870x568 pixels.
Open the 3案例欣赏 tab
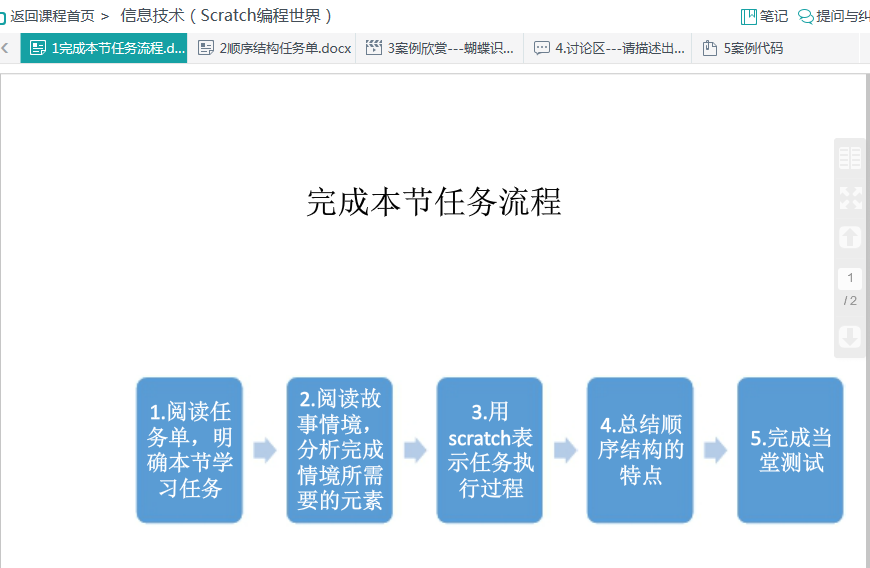[440, 48]
